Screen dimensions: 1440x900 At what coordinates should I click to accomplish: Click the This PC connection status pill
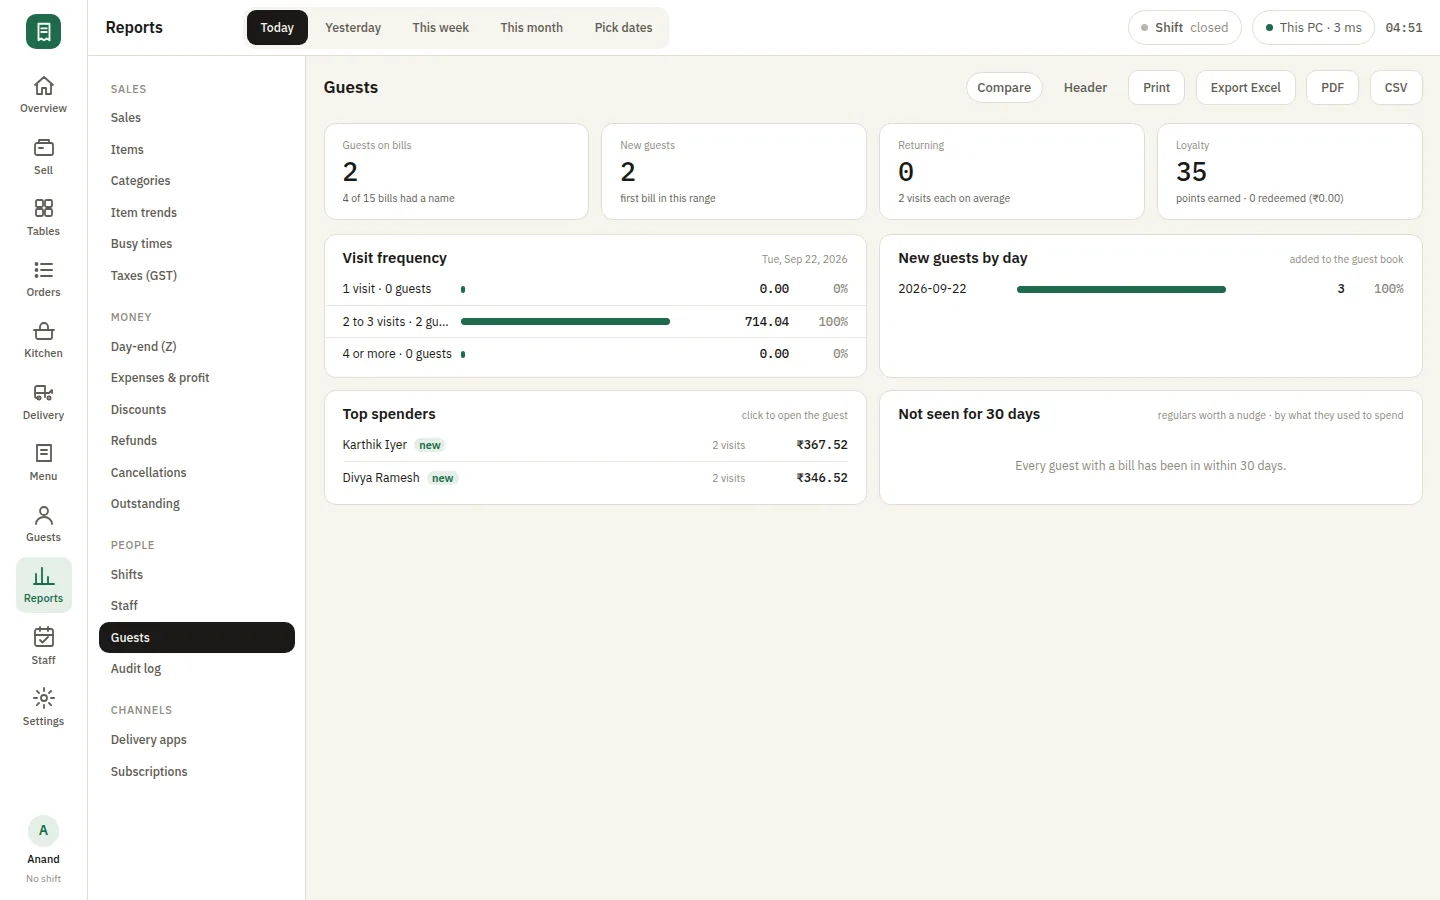coord(1313,28)
